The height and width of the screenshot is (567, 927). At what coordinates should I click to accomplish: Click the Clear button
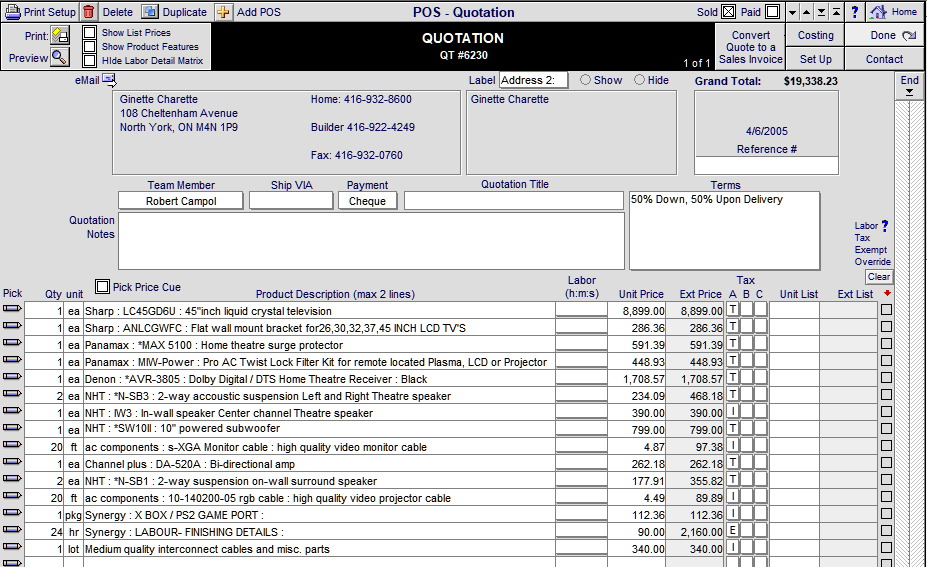(879, 277)
